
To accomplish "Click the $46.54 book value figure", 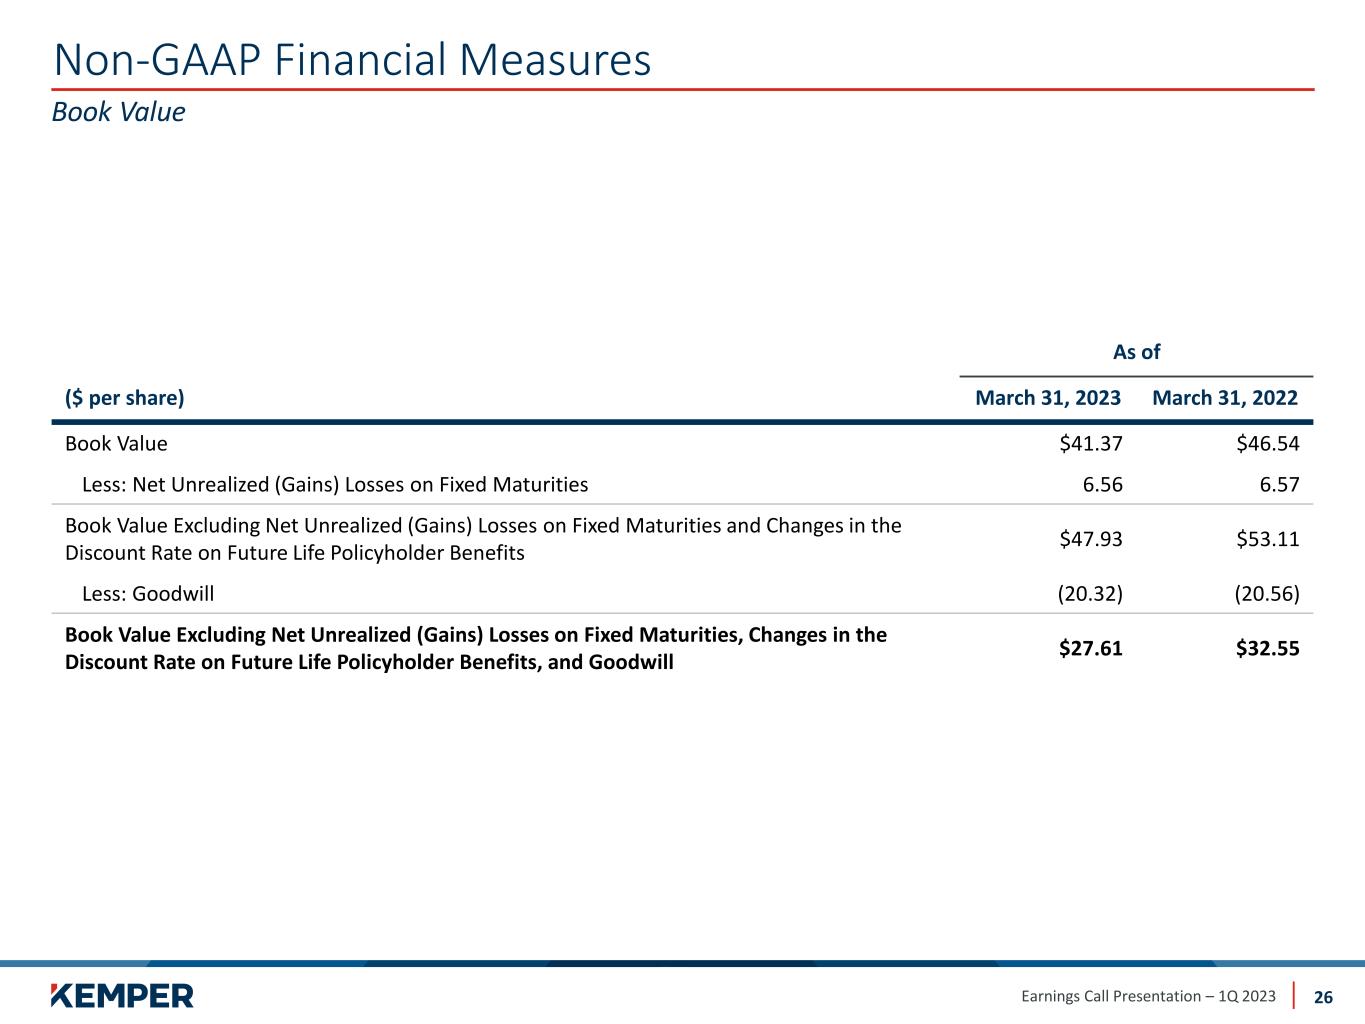I will (1268, 443).
